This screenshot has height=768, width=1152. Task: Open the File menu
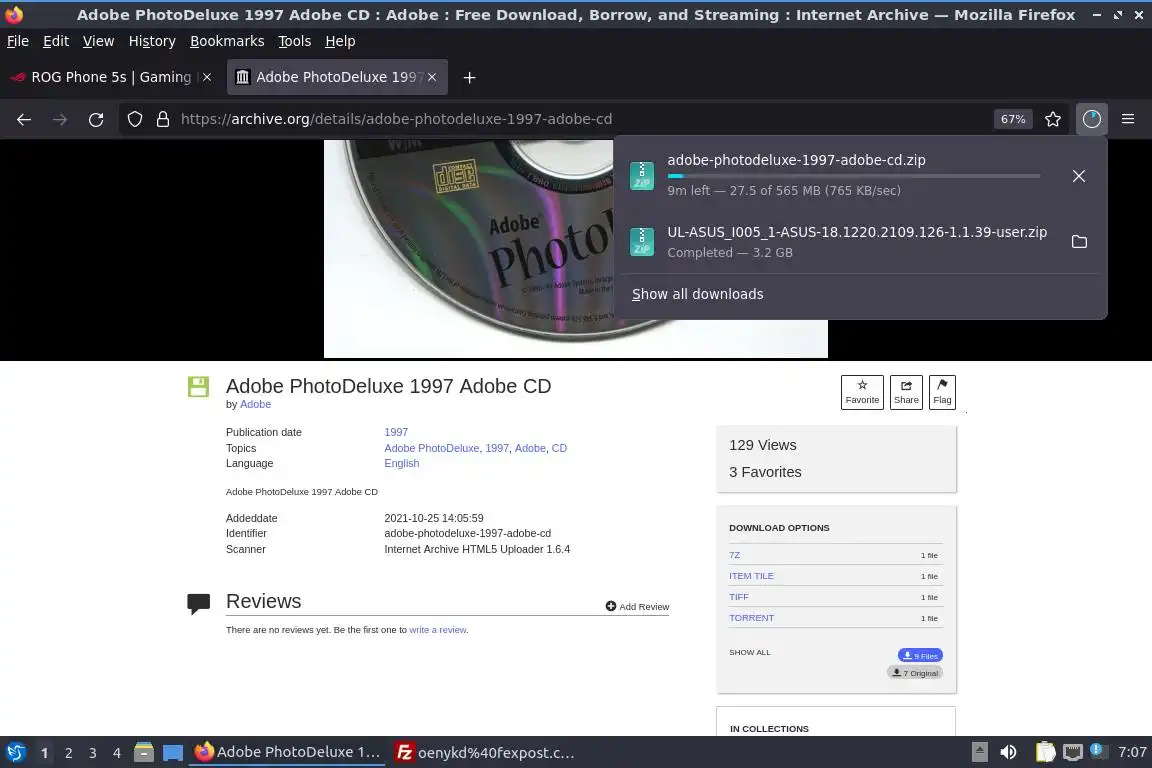click(x=18, y=41)
